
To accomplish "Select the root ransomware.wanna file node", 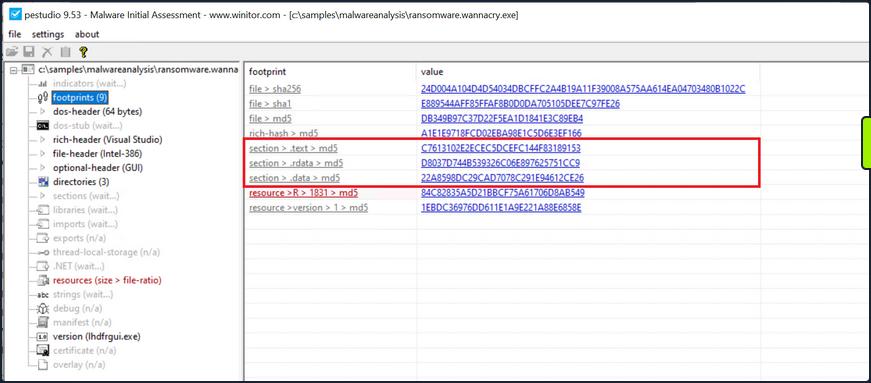I will pos(138,69).
